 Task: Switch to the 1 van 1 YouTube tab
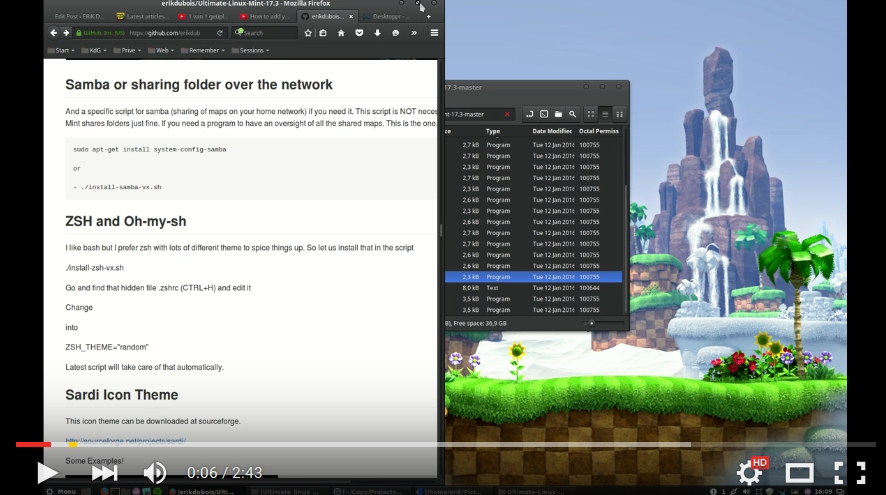point(204,16)
